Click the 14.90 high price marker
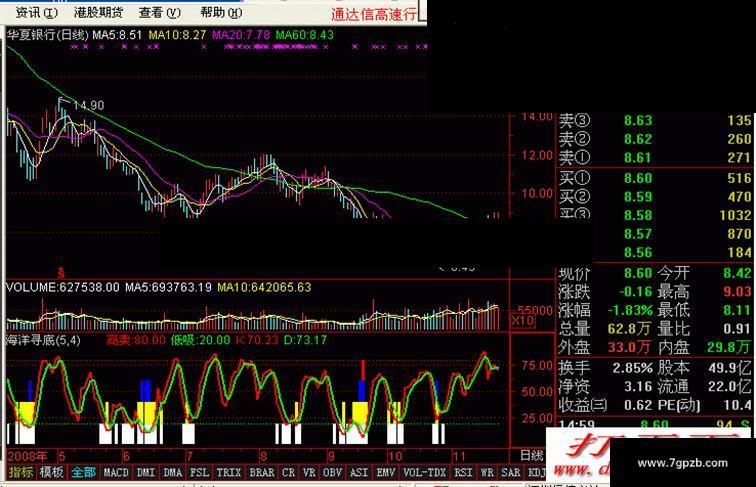Viewport: 756px width, 487px height. click(x=89, y=105)
